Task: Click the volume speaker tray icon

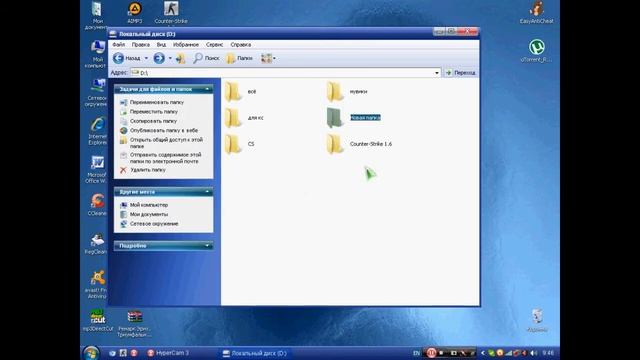Action: (x=534, y=353)
